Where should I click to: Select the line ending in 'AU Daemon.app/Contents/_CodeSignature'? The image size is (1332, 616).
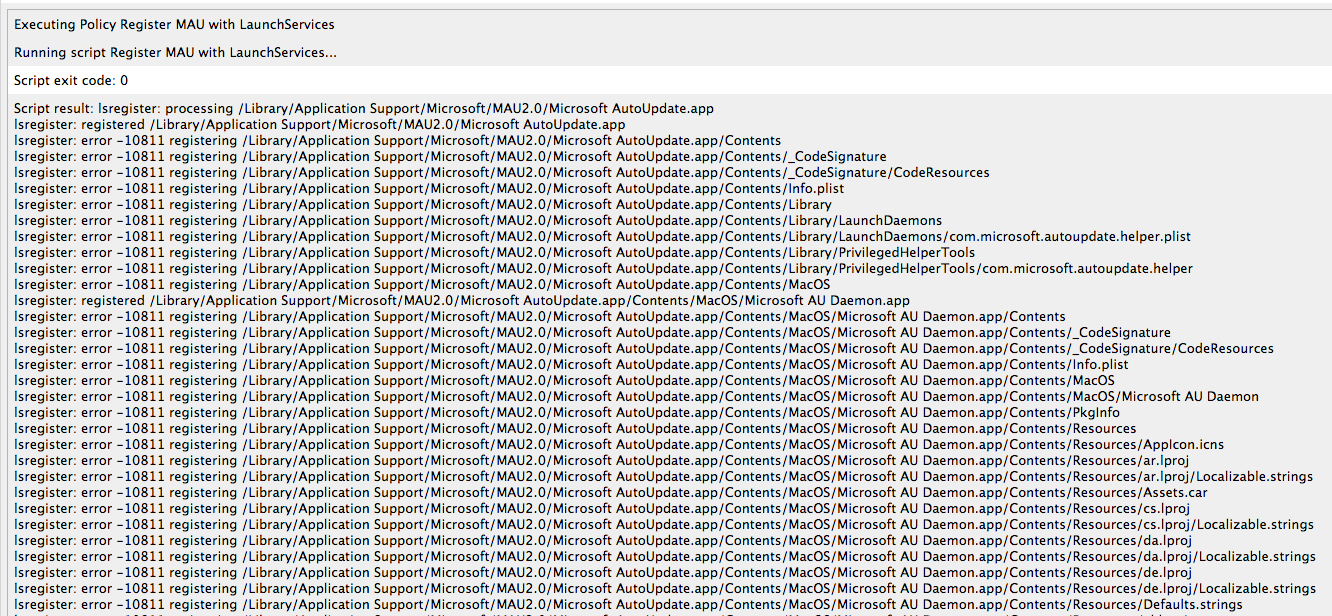[x=592, y=332]
